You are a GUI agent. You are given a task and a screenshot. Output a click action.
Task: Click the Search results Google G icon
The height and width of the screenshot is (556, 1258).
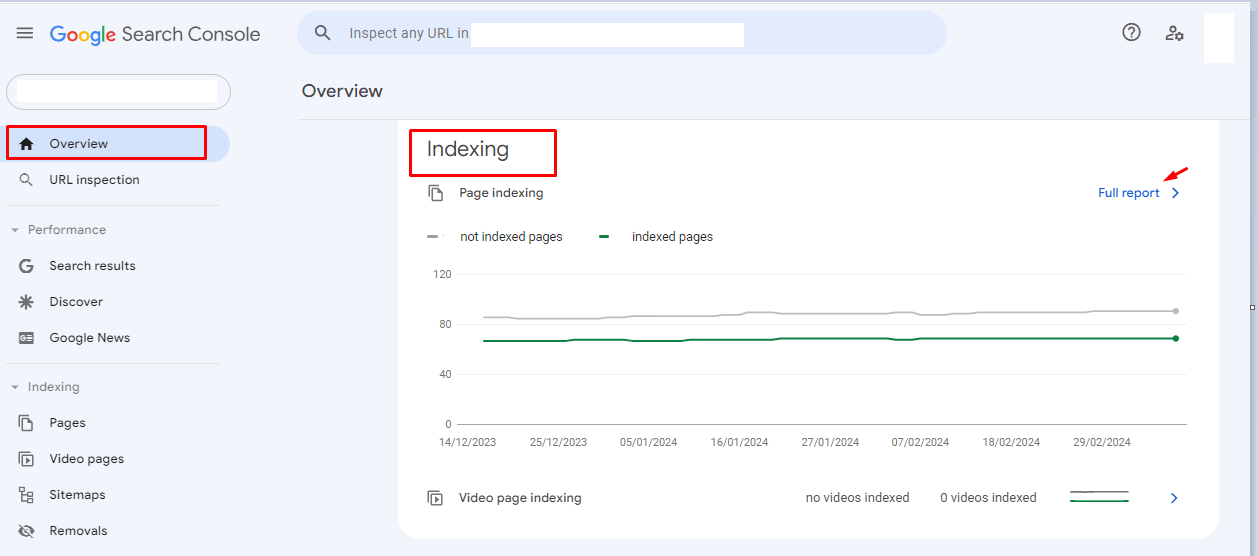pos(27,266)
